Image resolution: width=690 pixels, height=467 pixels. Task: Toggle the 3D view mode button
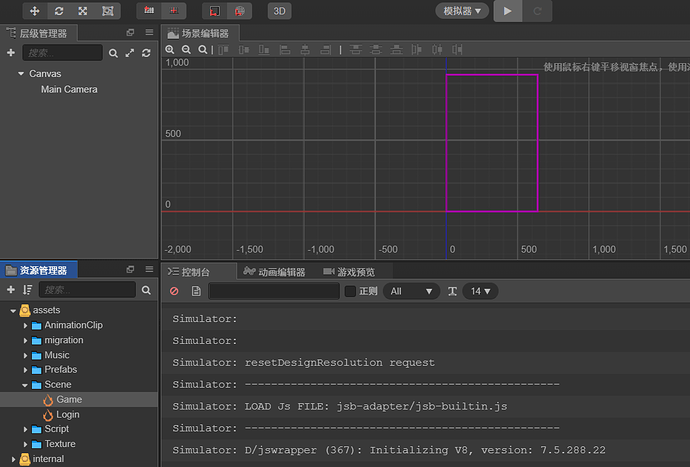coord(279,11)
